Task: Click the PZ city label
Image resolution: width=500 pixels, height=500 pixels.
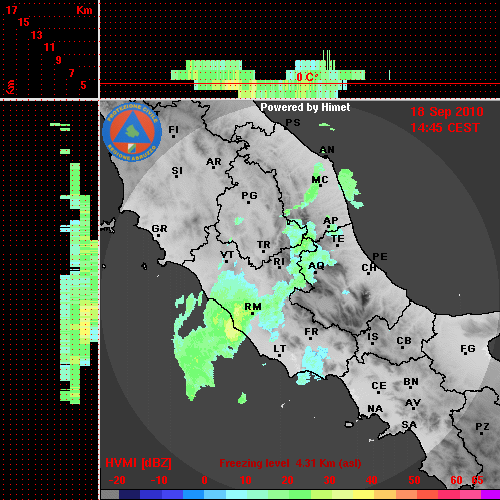Action: (482, 426)
